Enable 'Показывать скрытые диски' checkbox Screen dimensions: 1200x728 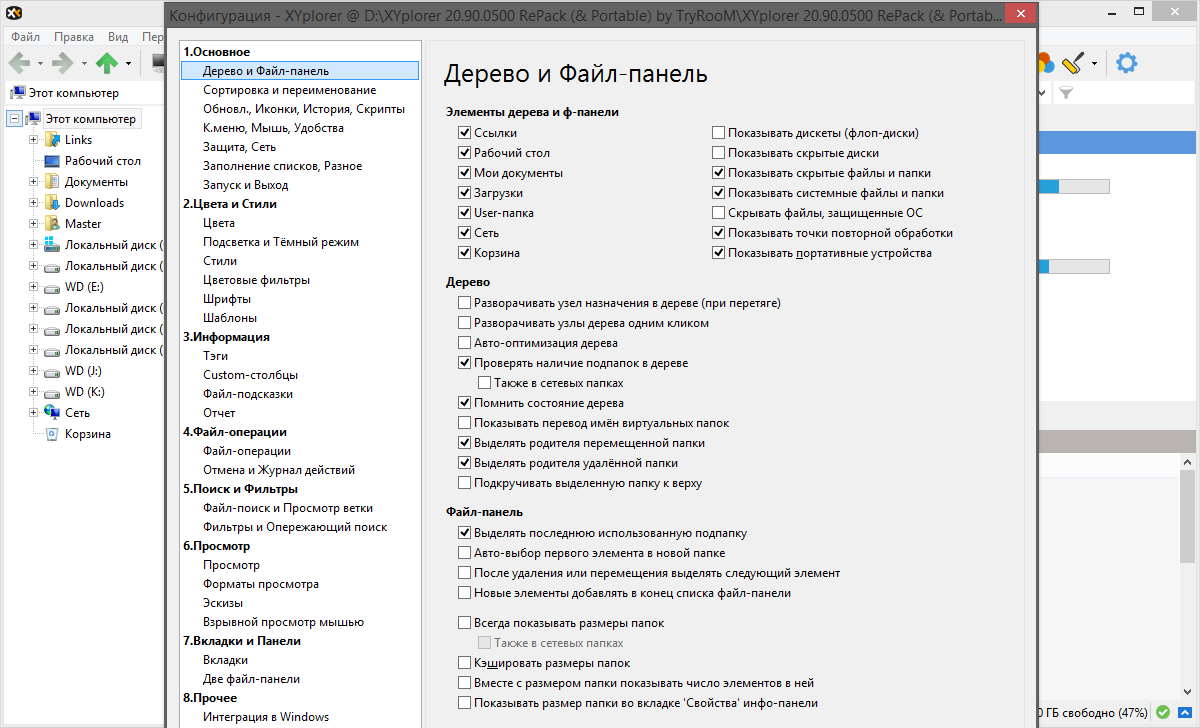(x=718, y=153)
